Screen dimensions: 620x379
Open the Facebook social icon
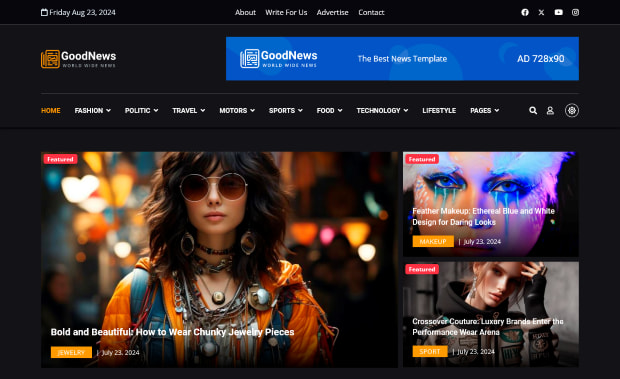pos(525,12)
